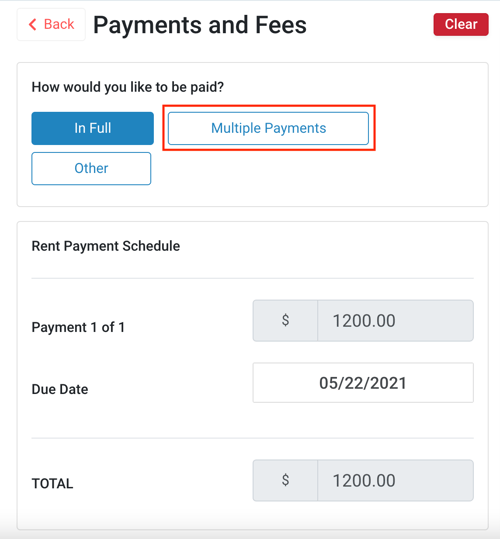Click the TOTAL label
Image resolution: width=500 pixels, height=539 pixels.
[x=52, y=484]
